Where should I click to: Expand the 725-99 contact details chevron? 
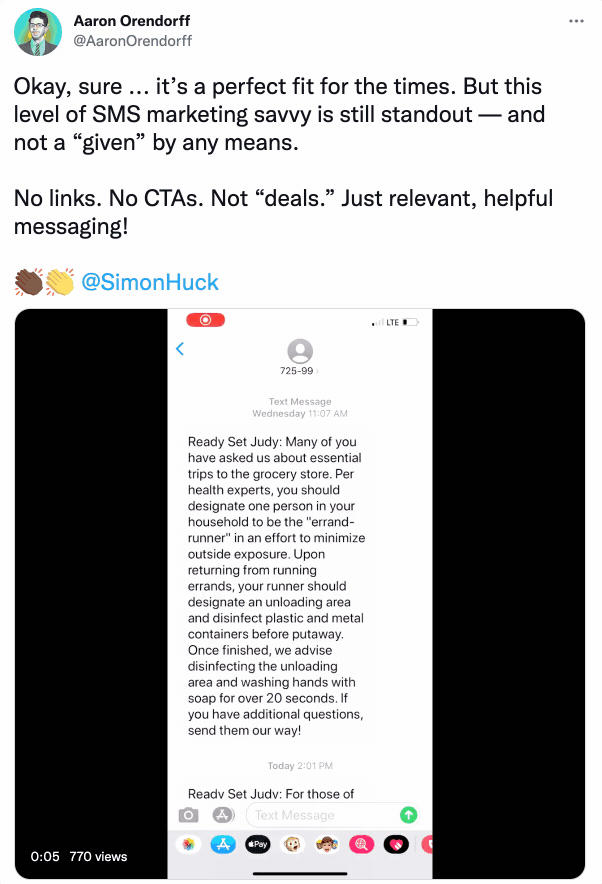pyautogui.click(x=317, y=371)
